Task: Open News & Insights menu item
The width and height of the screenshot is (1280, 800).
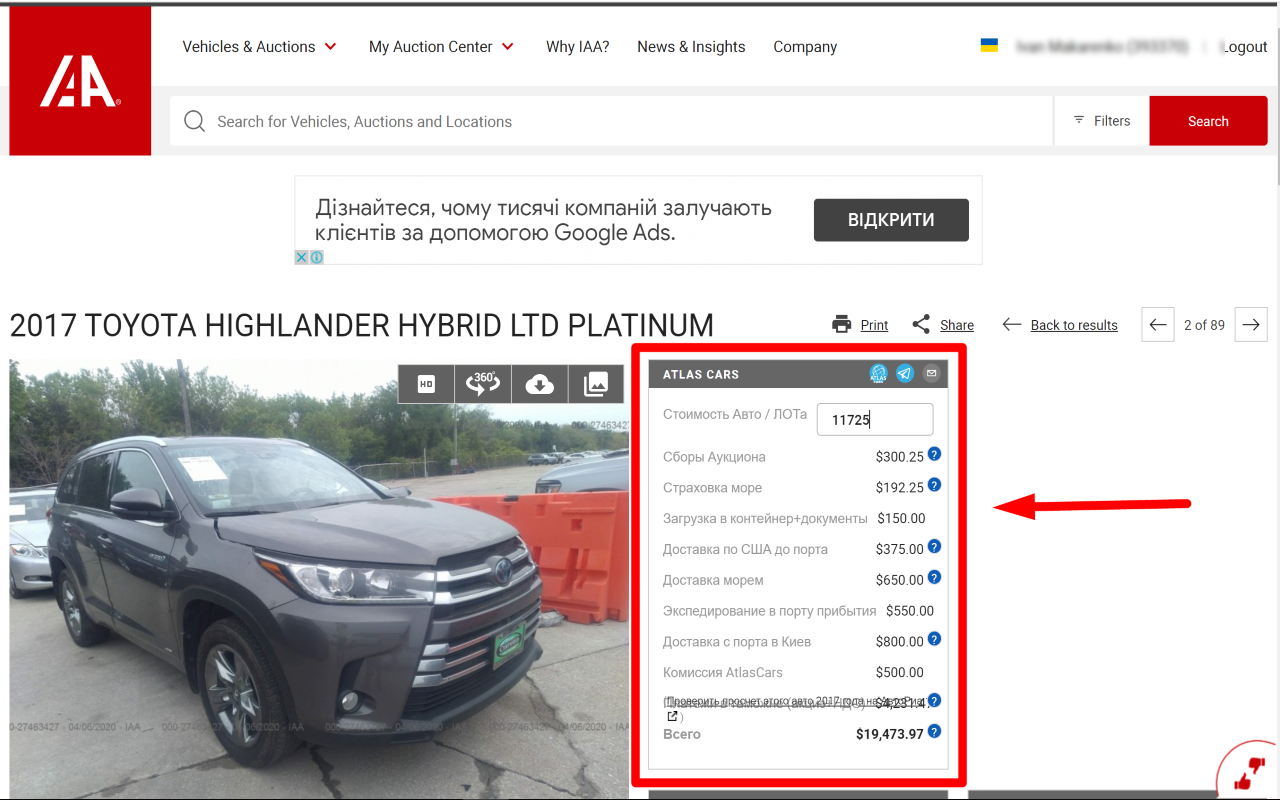Action: pyautogui.click(x=691, y=46)
